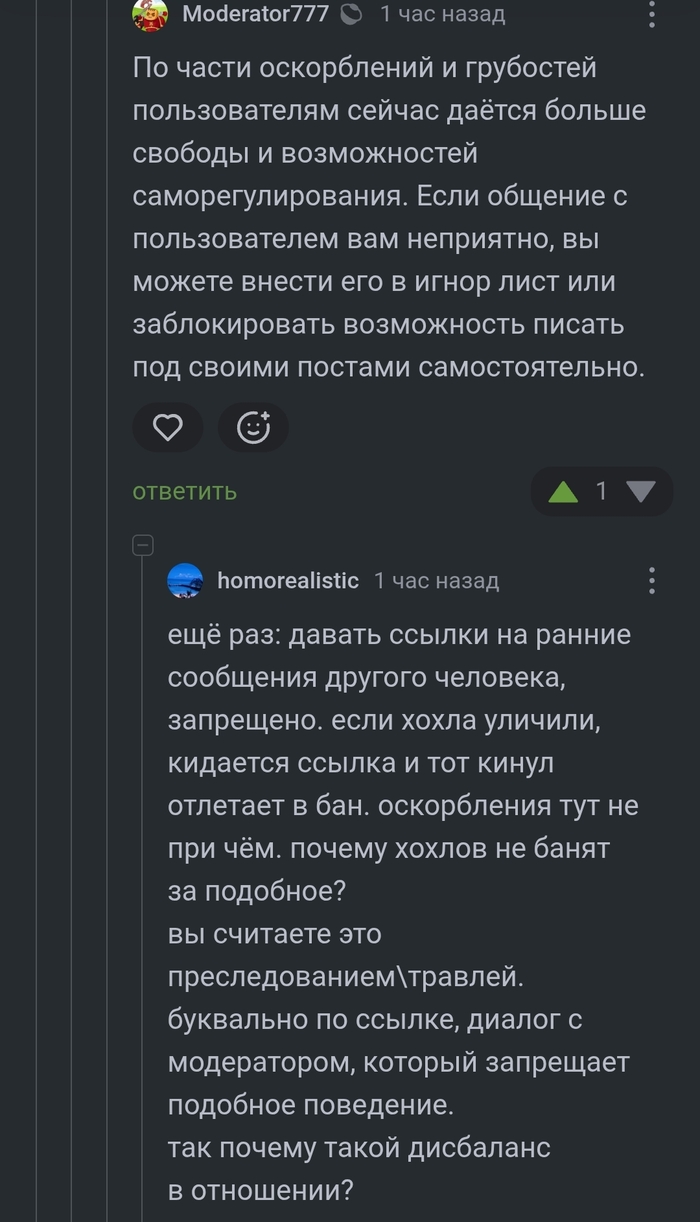Click the "1 час назад" timestamp beside homorealistic
Viewport: 700px width, 1222px height.
click(x=436, y=581)
